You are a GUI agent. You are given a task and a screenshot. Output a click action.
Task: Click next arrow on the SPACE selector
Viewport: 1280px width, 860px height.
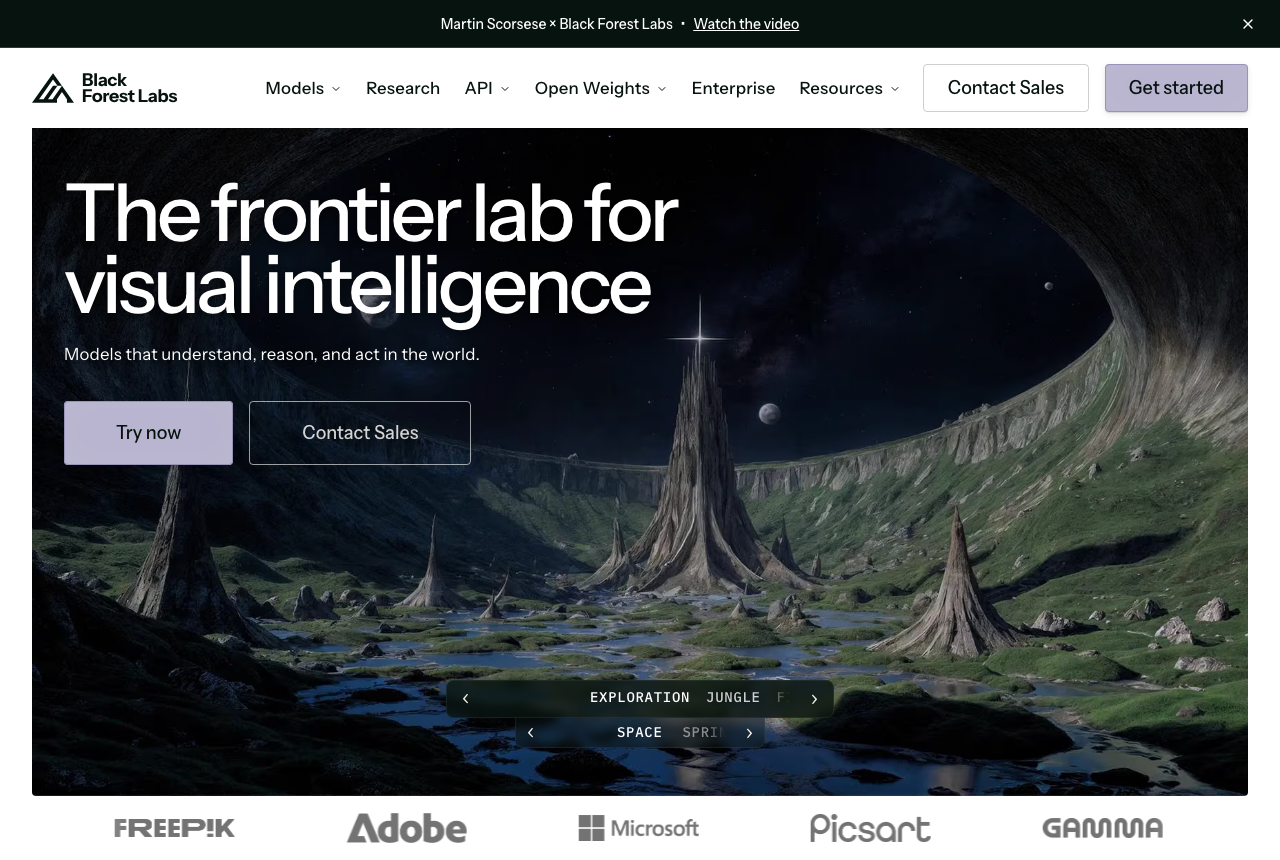coord(749,733)
